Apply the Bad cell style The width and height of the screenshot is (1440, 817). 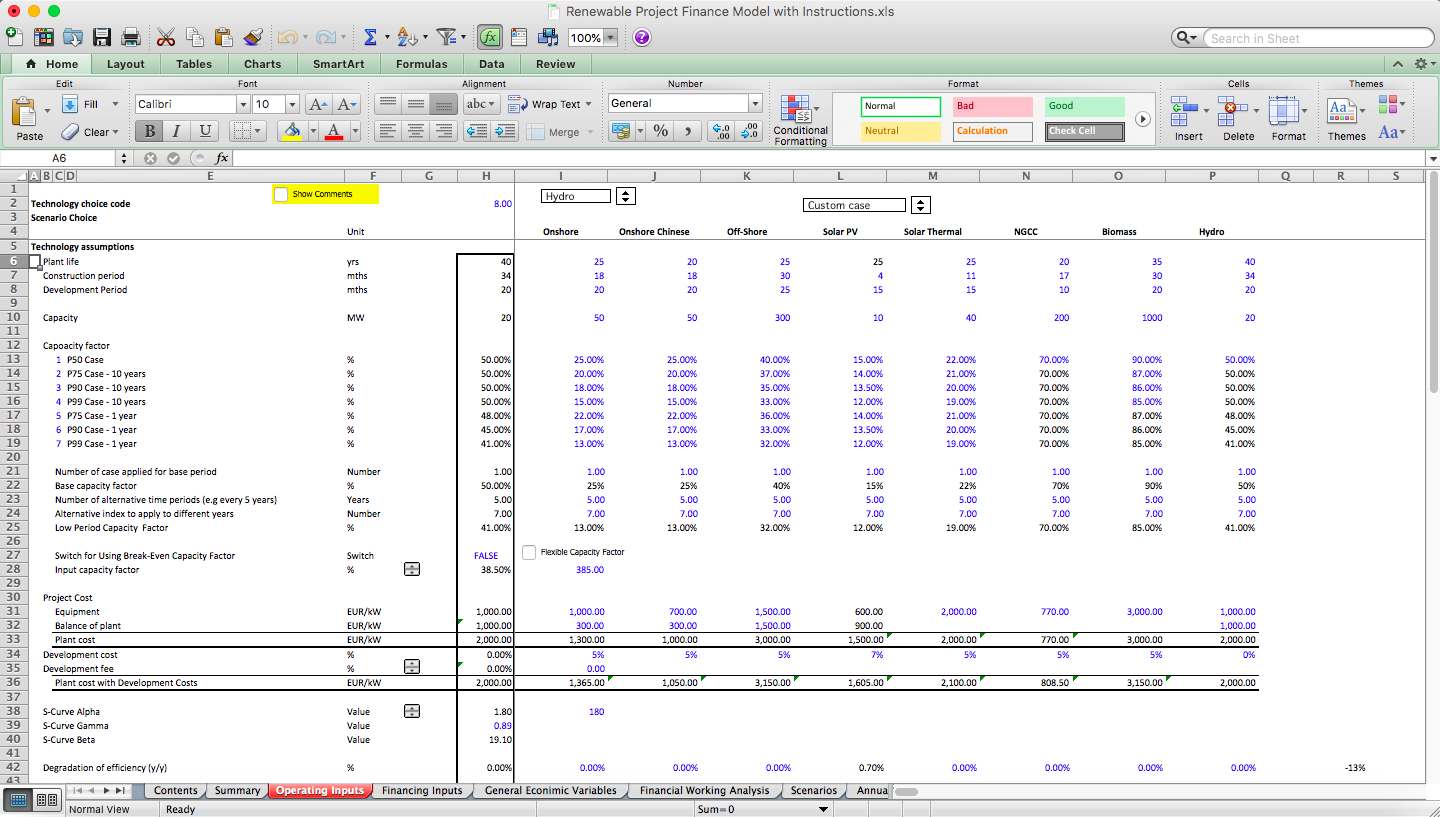point(992,106)
